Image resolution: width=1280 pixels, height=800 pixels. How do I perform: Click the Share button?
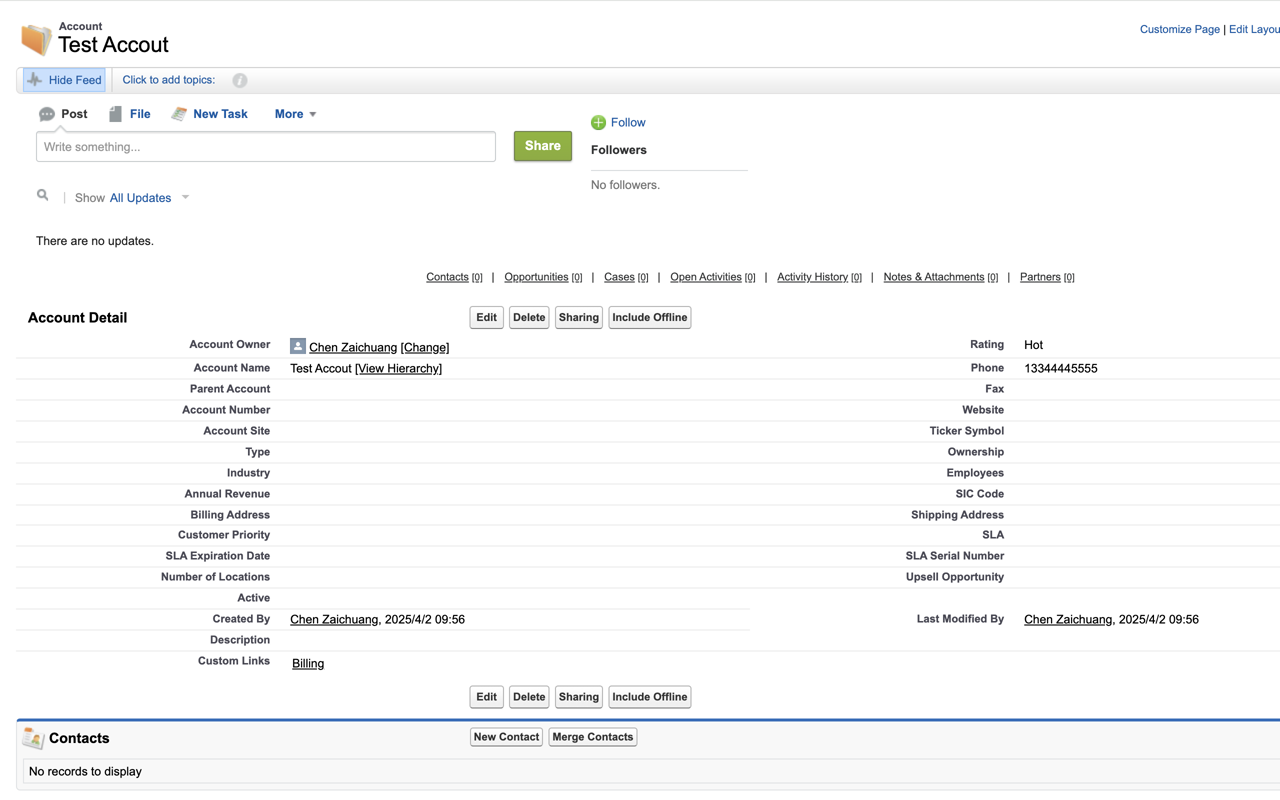pos(542,145)
